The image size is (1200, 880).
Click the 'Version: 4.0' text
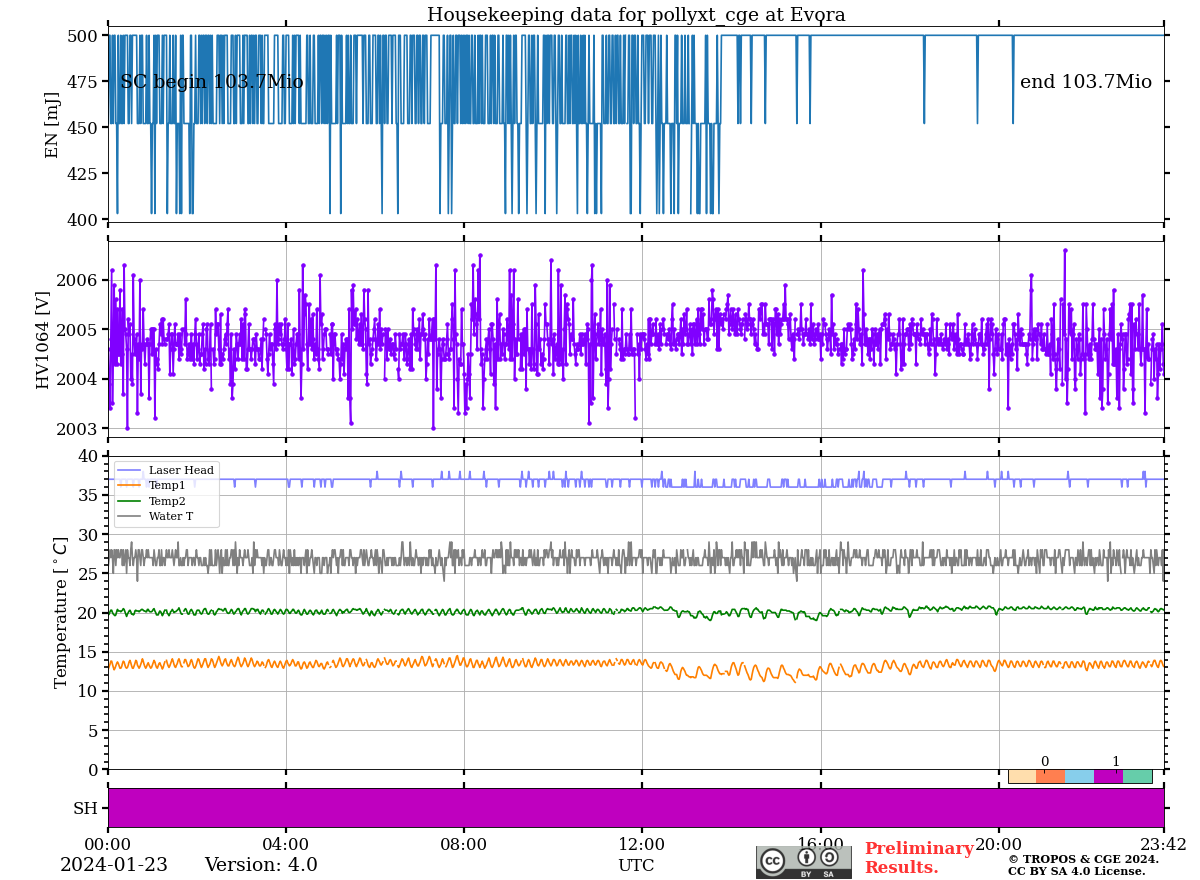click(261, 865)
